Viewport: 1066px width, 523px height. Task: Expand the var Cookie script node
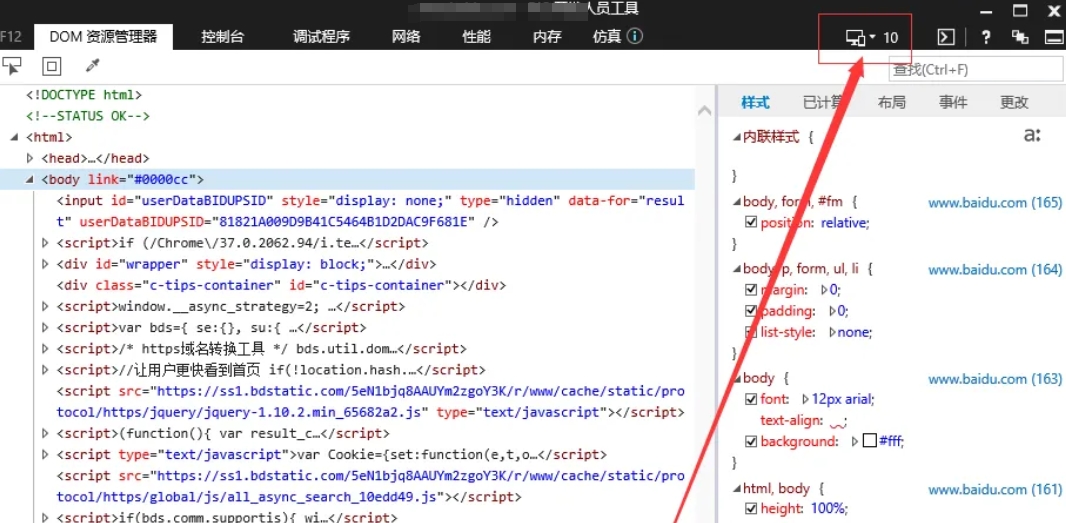[x=46, y=454]
